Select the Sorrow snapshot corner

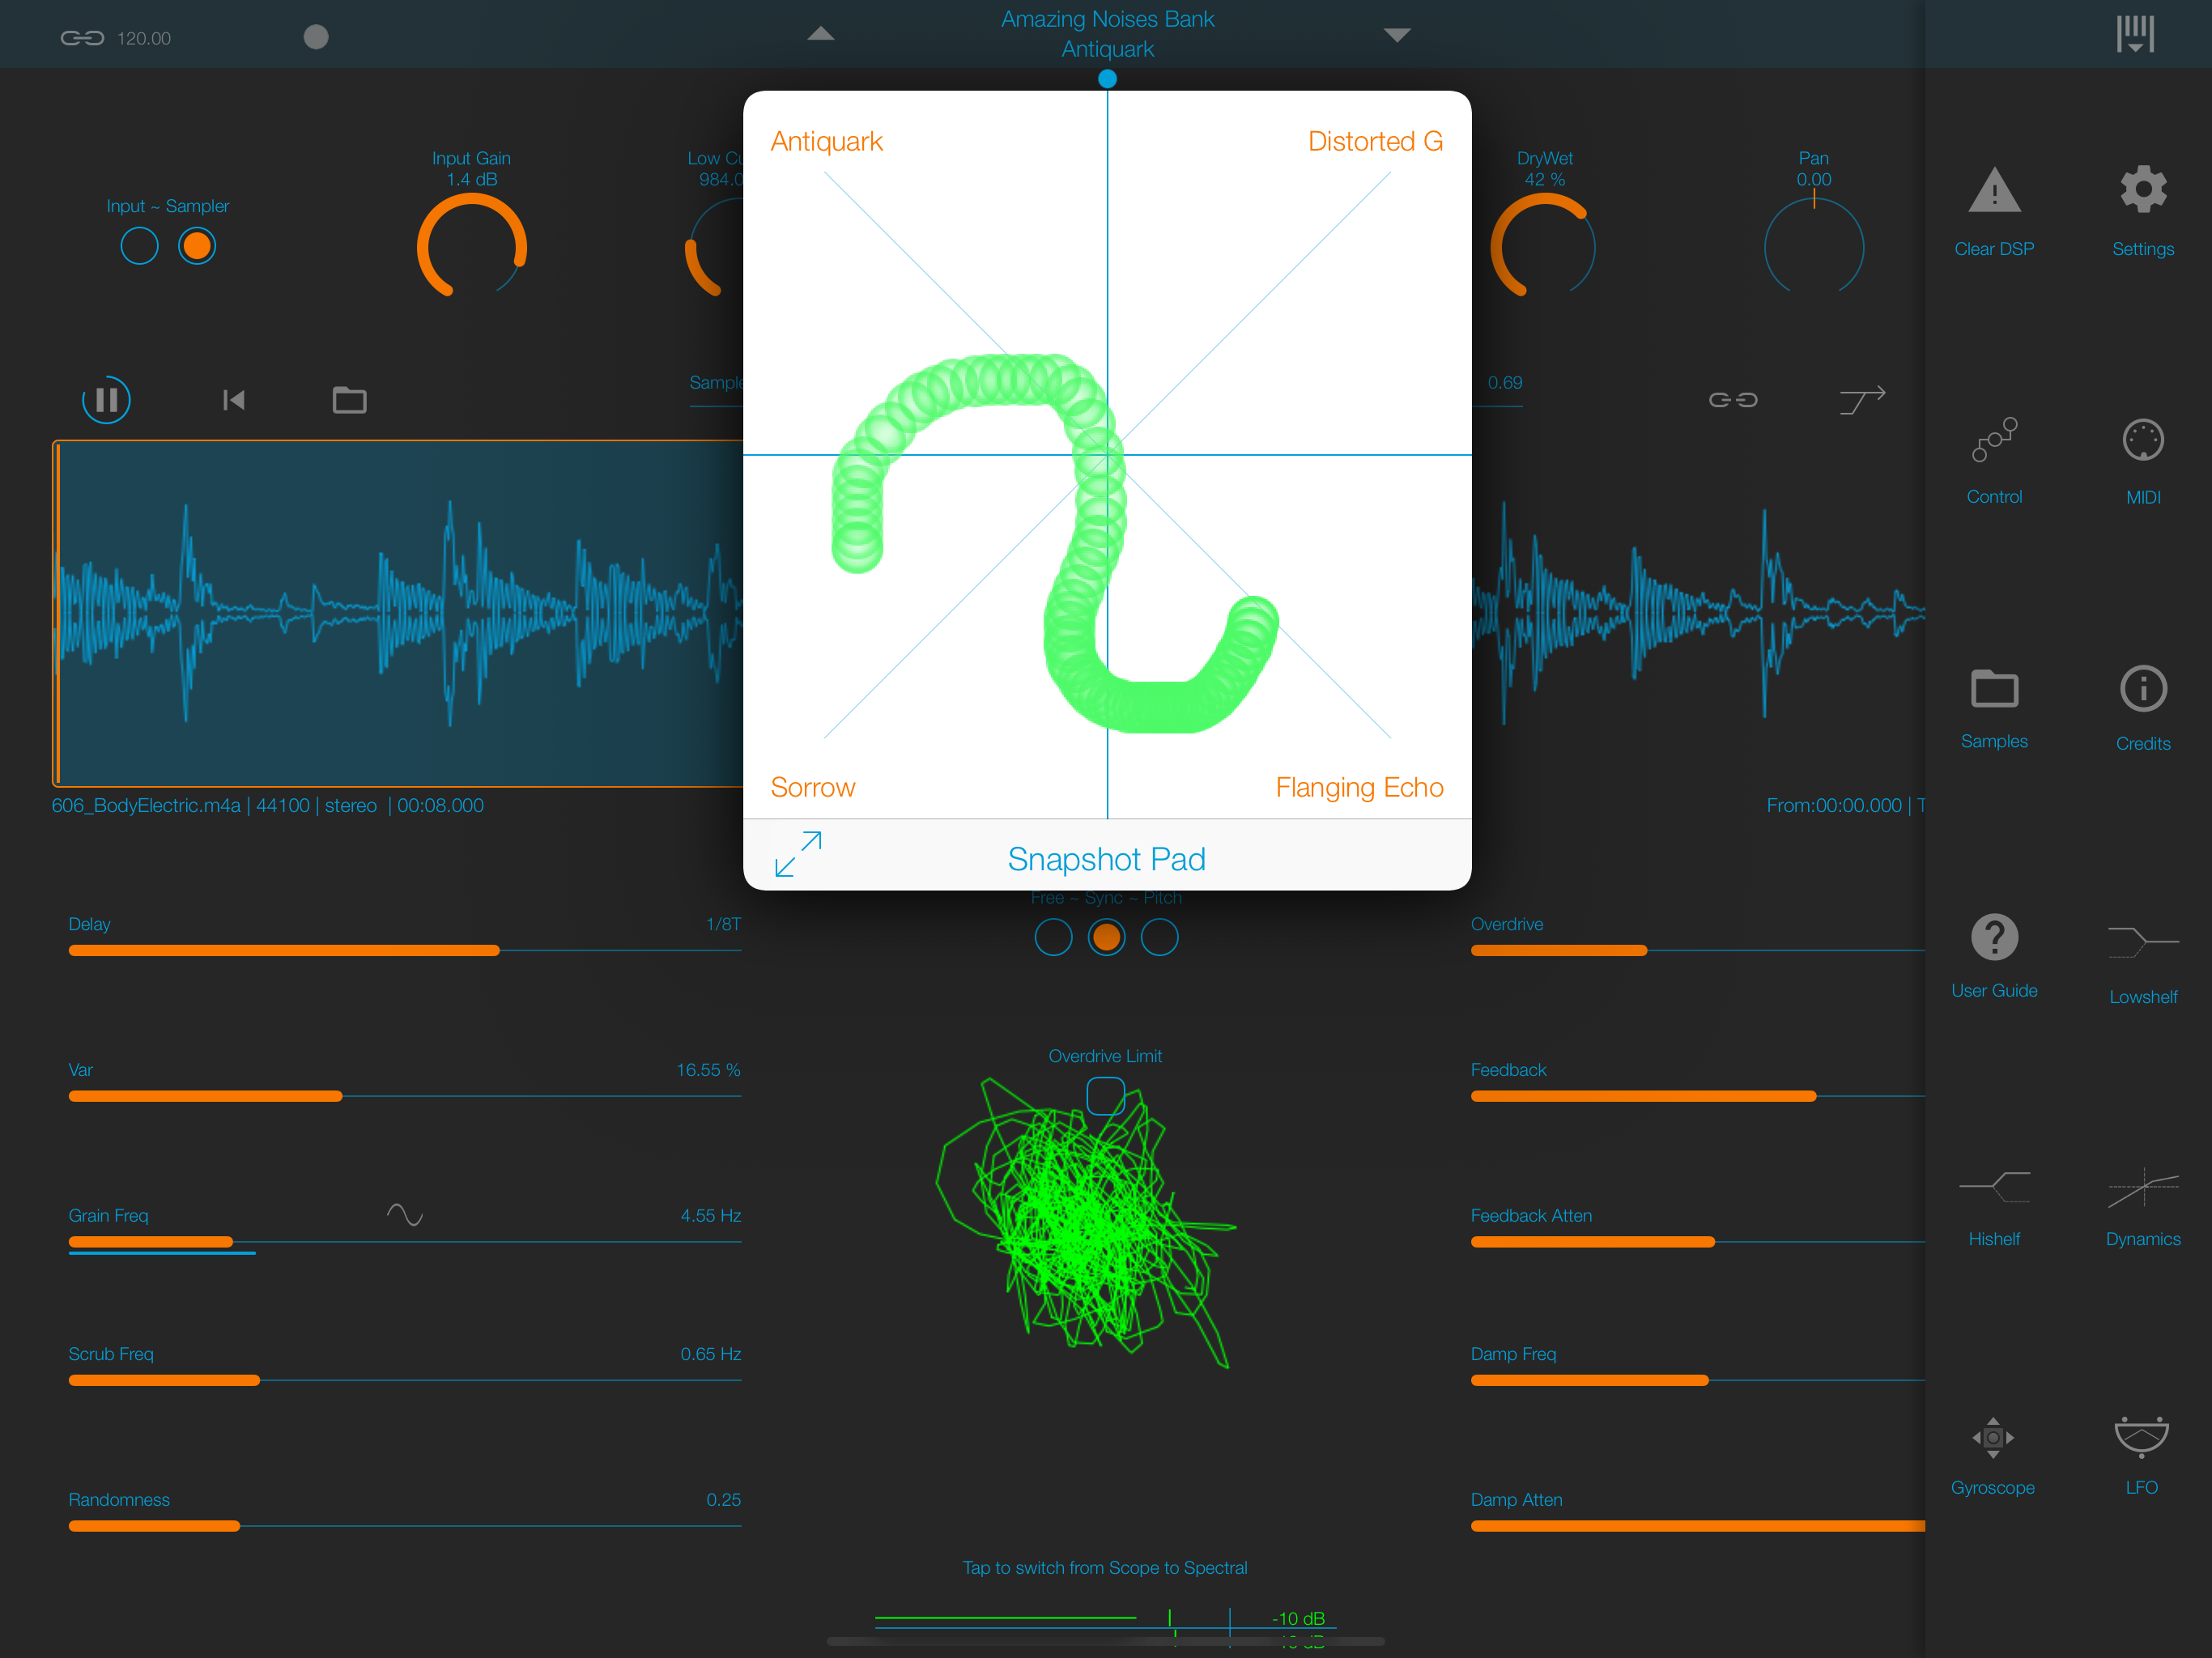812,787
